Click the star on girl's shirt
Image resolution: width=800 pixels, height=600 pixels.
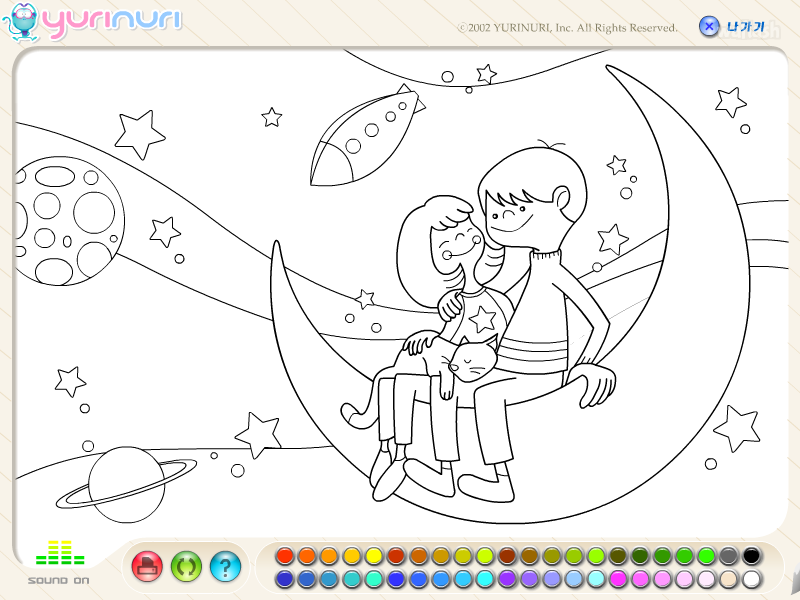point(482,319)
